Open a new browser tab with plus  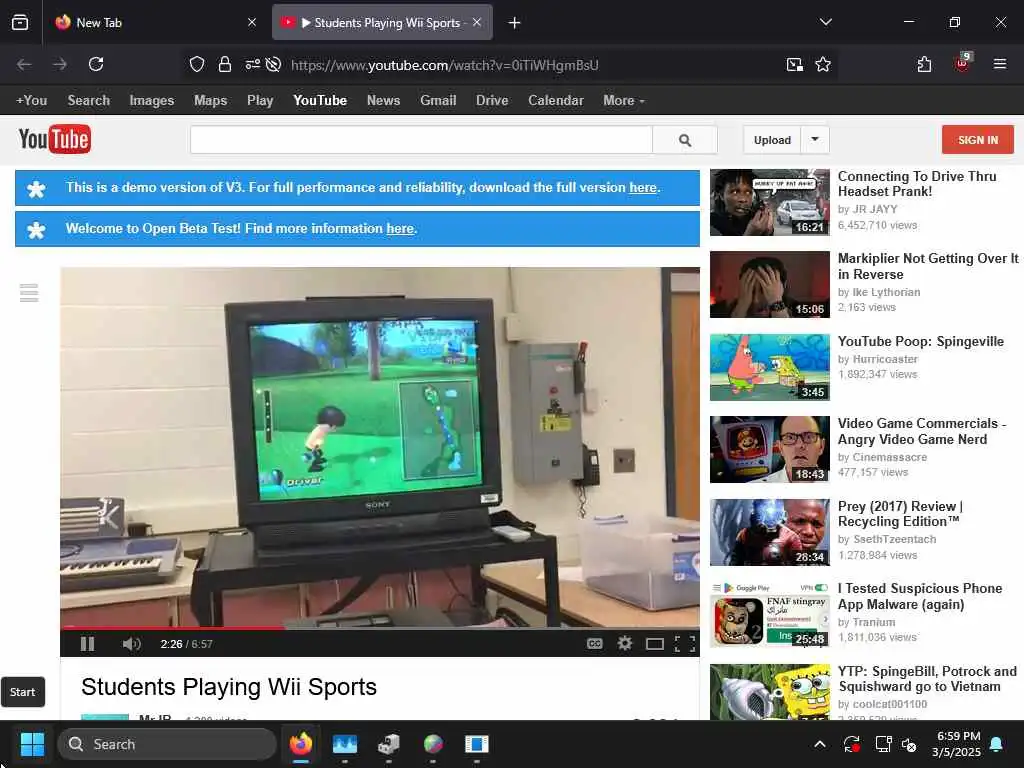515,23
